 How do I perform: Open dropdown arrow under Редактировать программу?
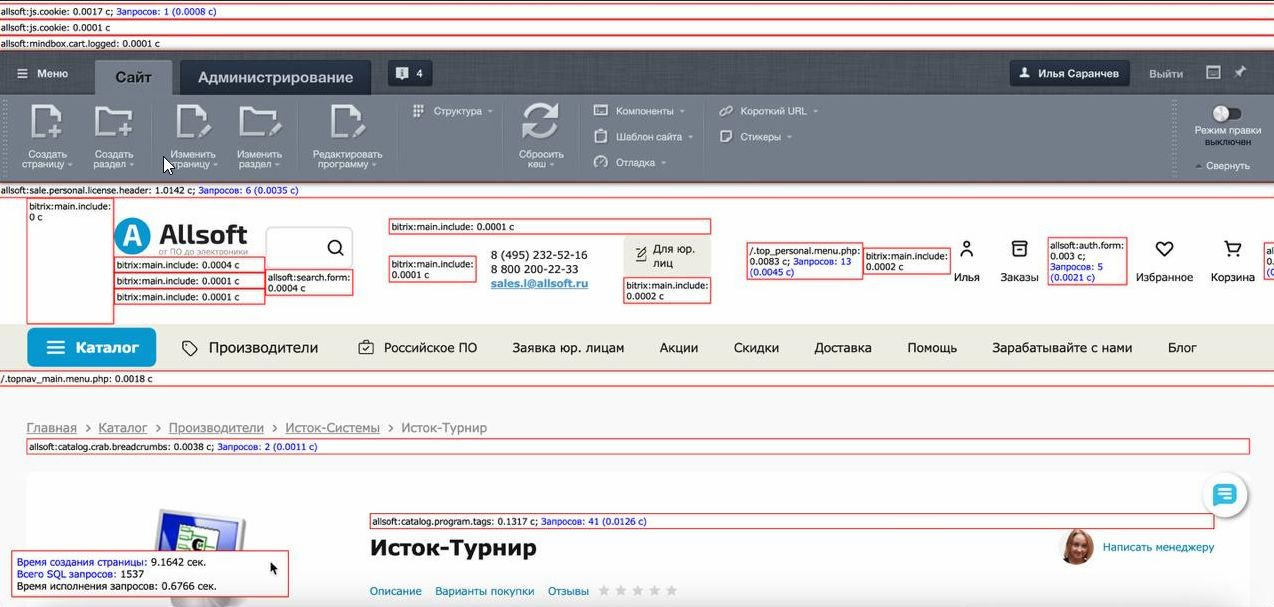tap(376, 165)
